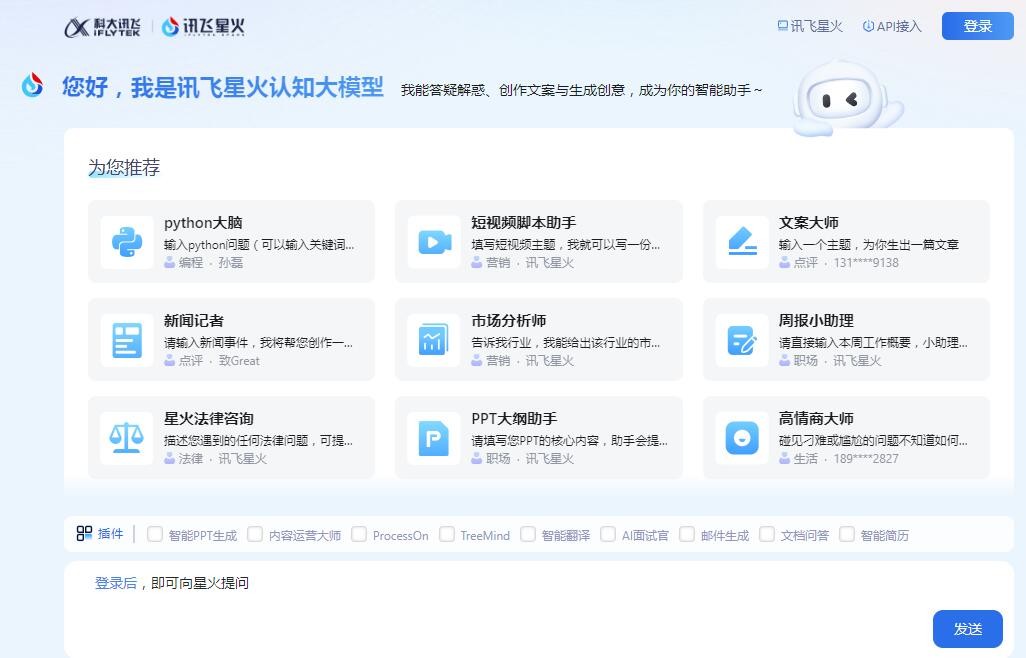Click the 科大讯飞 iFLYTEK logo
The width and height of the screenshot is (1026, 658).
point(102,27)
